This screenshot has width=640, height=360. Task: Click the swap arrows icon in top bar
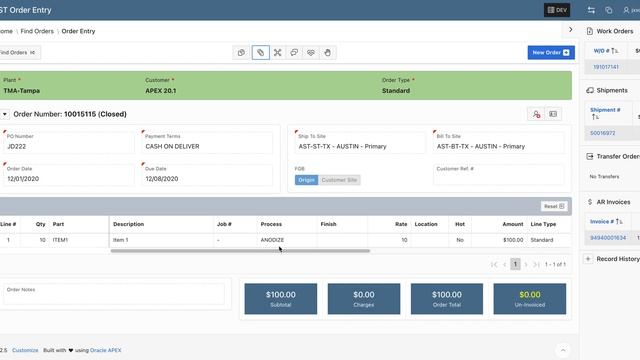tap(591, 10)
